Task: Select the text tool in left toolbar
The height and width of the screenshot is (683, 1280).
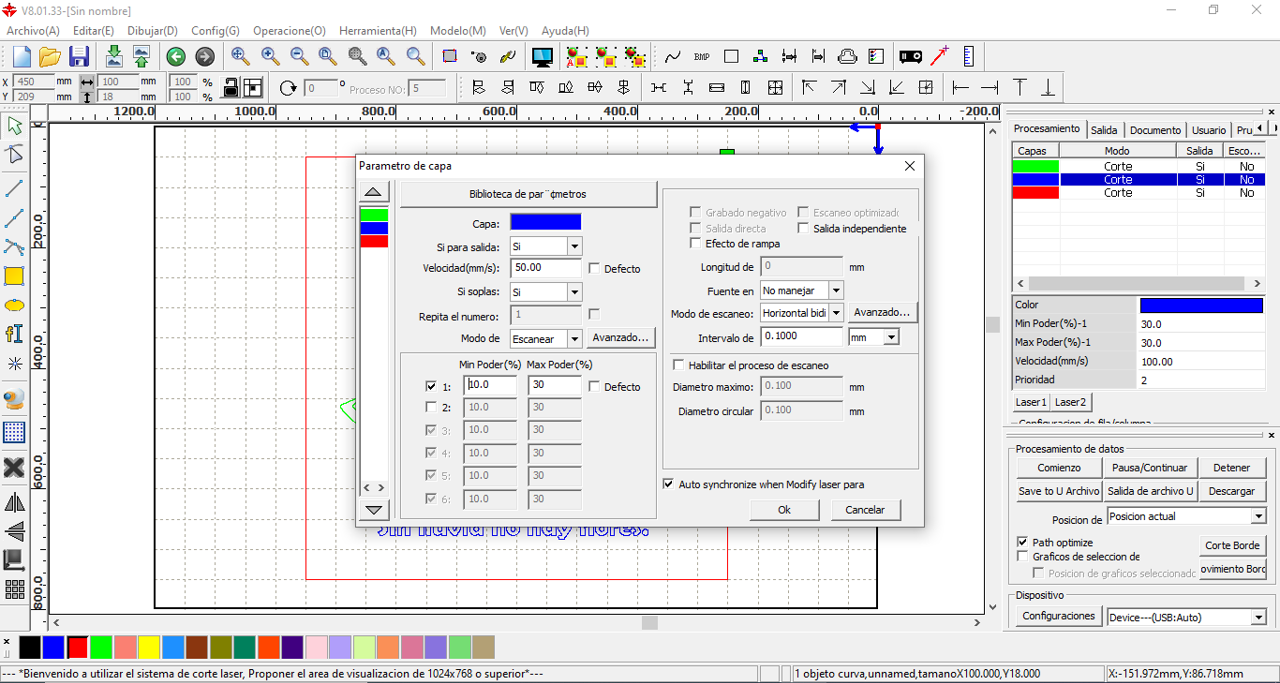Action: click(14, 334)
